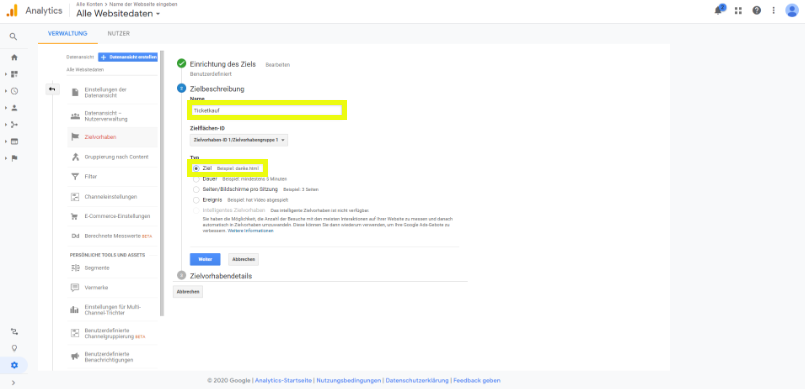Select the Ziel radio button
The height and width of the screenshot is (389, 805).
pos(196,168)
